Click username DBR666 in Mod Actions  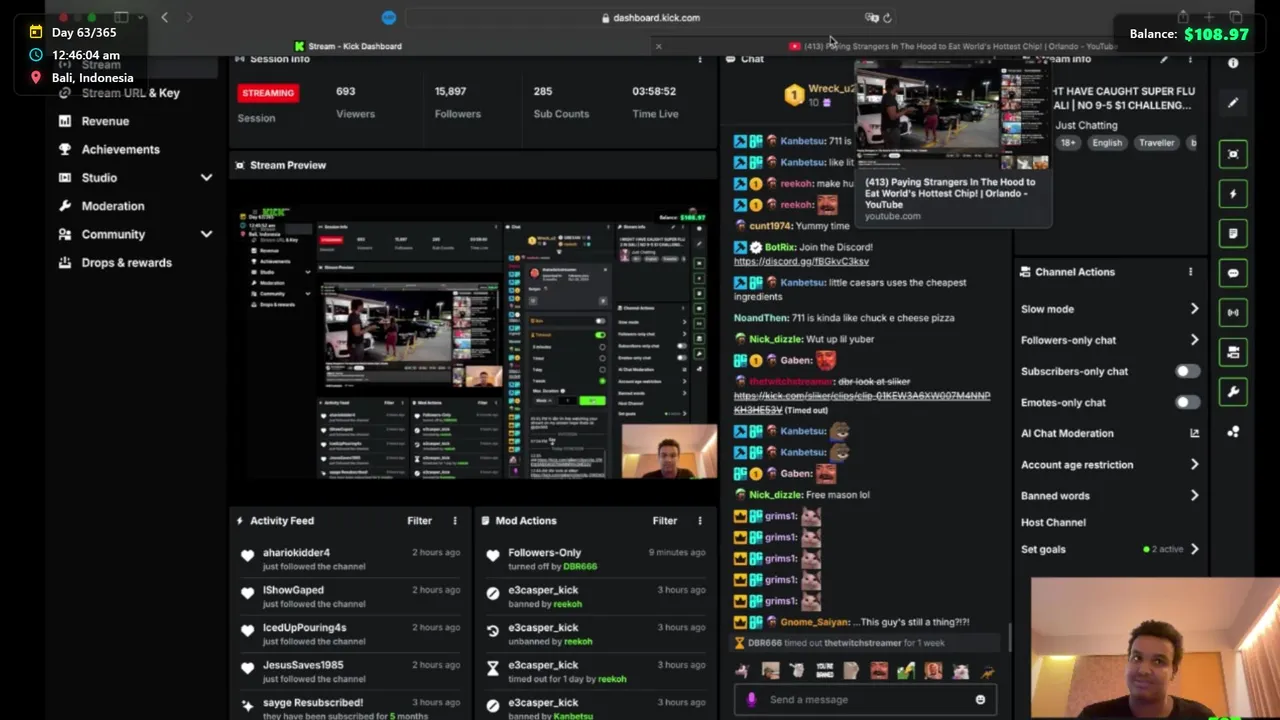click(580, 567)
